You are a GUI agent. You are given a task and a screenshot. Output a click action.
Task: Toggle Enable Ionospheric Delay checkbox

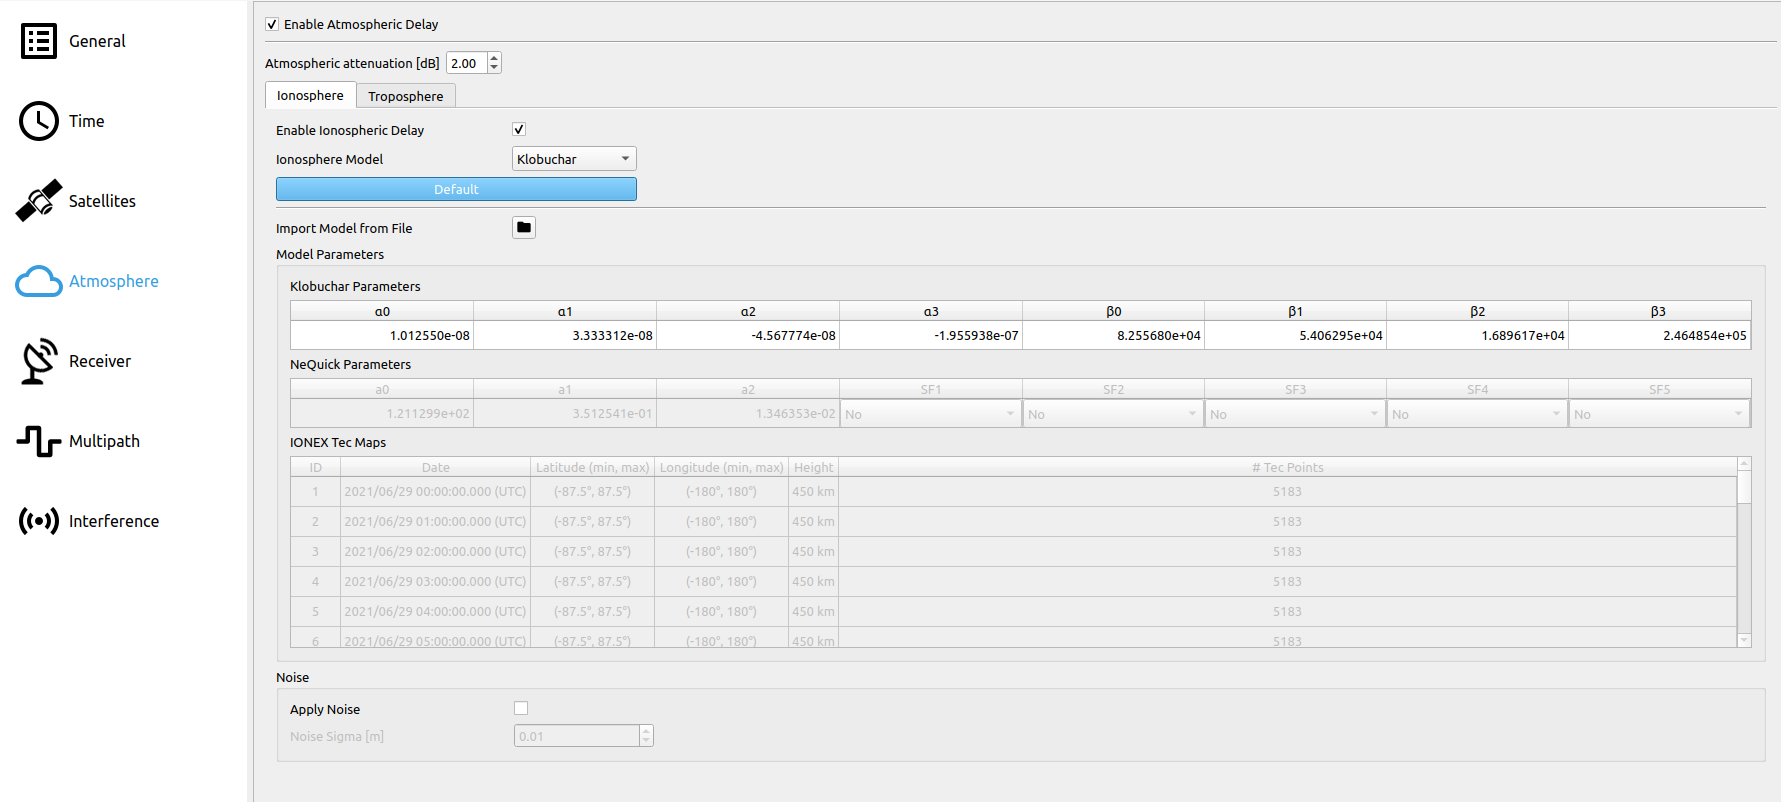point(519,129)
